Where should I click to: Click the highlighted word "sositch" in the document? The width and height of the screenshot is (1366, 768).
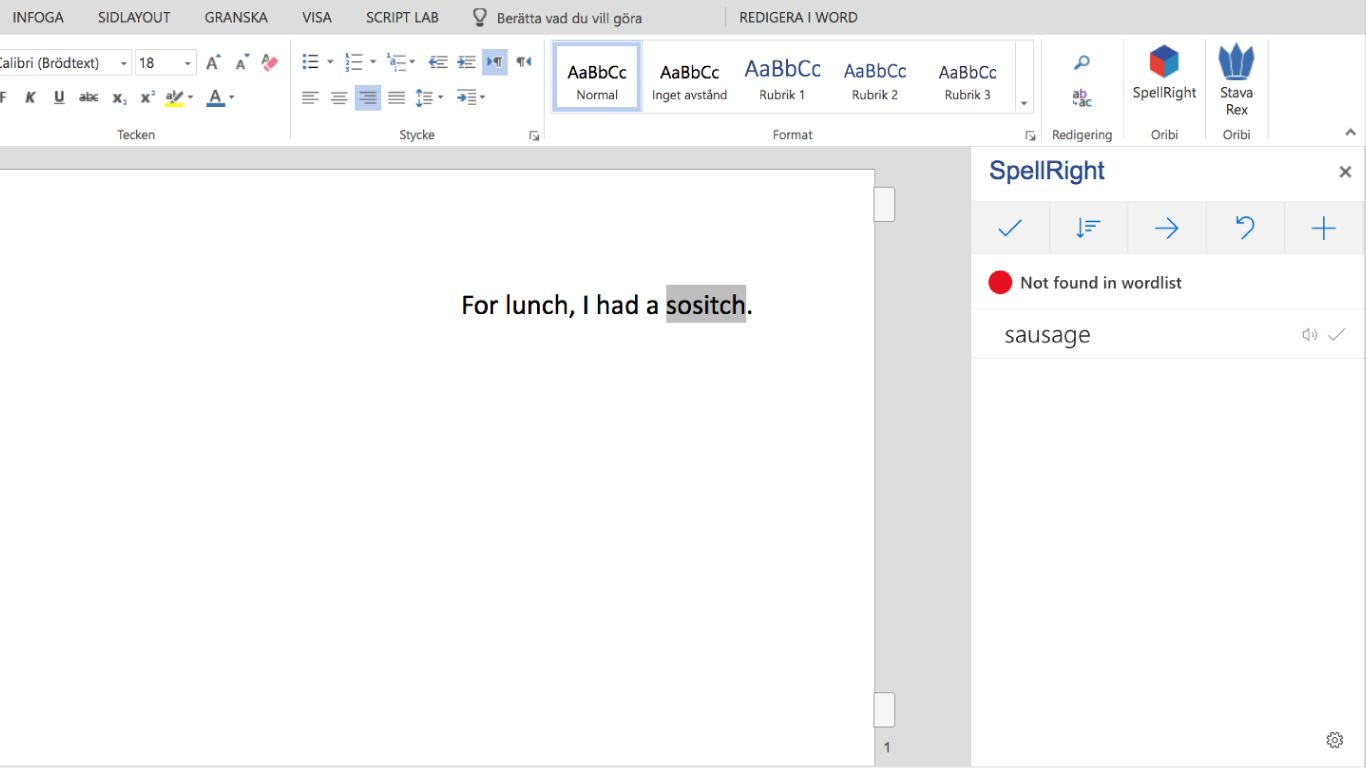tap(706, 305)
